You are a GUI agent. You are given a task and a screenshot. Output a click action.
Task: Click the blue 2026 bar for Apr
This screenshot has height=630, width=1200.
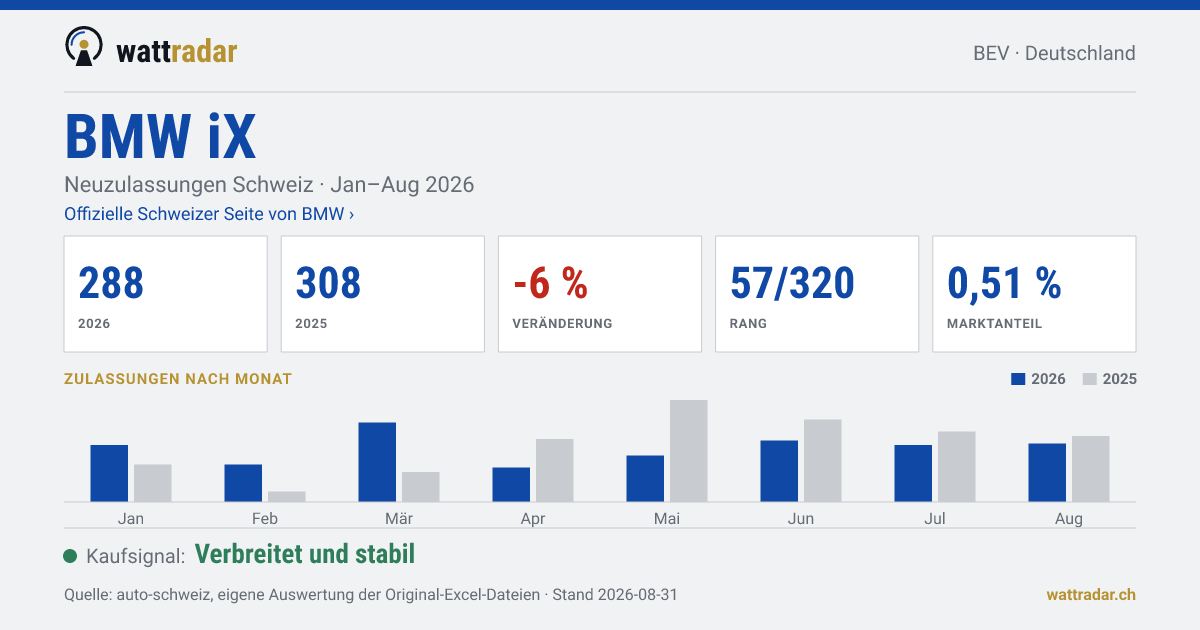pos(511,484)
